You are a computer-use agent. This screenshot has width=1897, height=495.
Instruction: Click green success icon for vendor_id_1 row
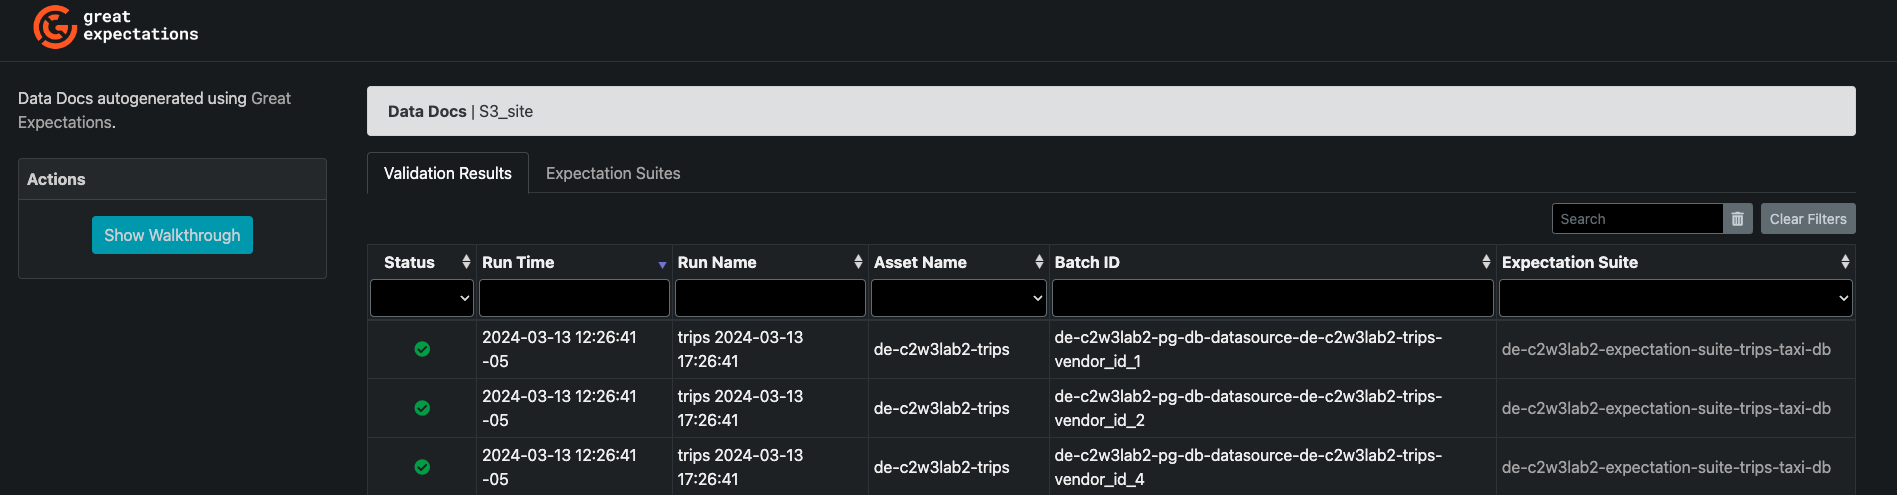(422, 349)
